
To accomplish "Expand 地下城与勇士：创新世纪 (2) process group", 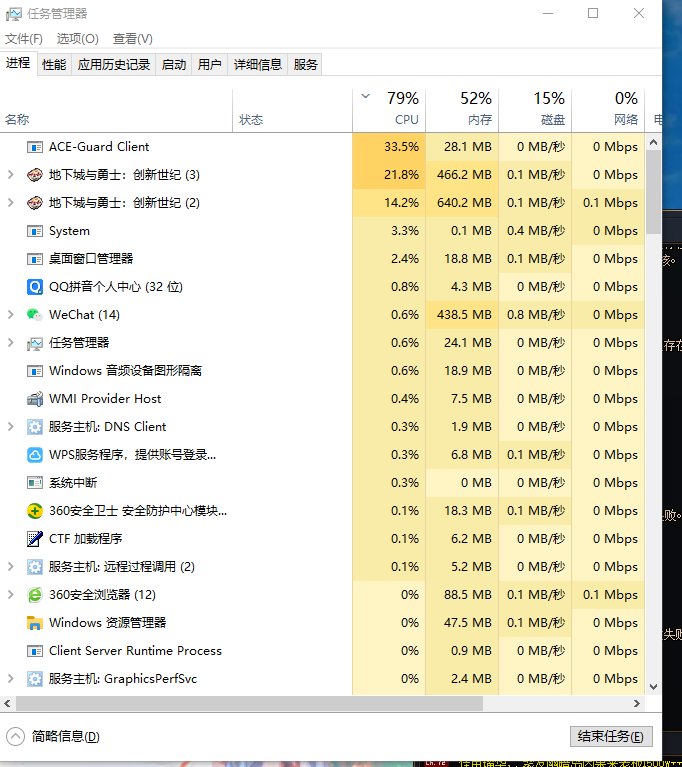I will [x=11, y=203].
